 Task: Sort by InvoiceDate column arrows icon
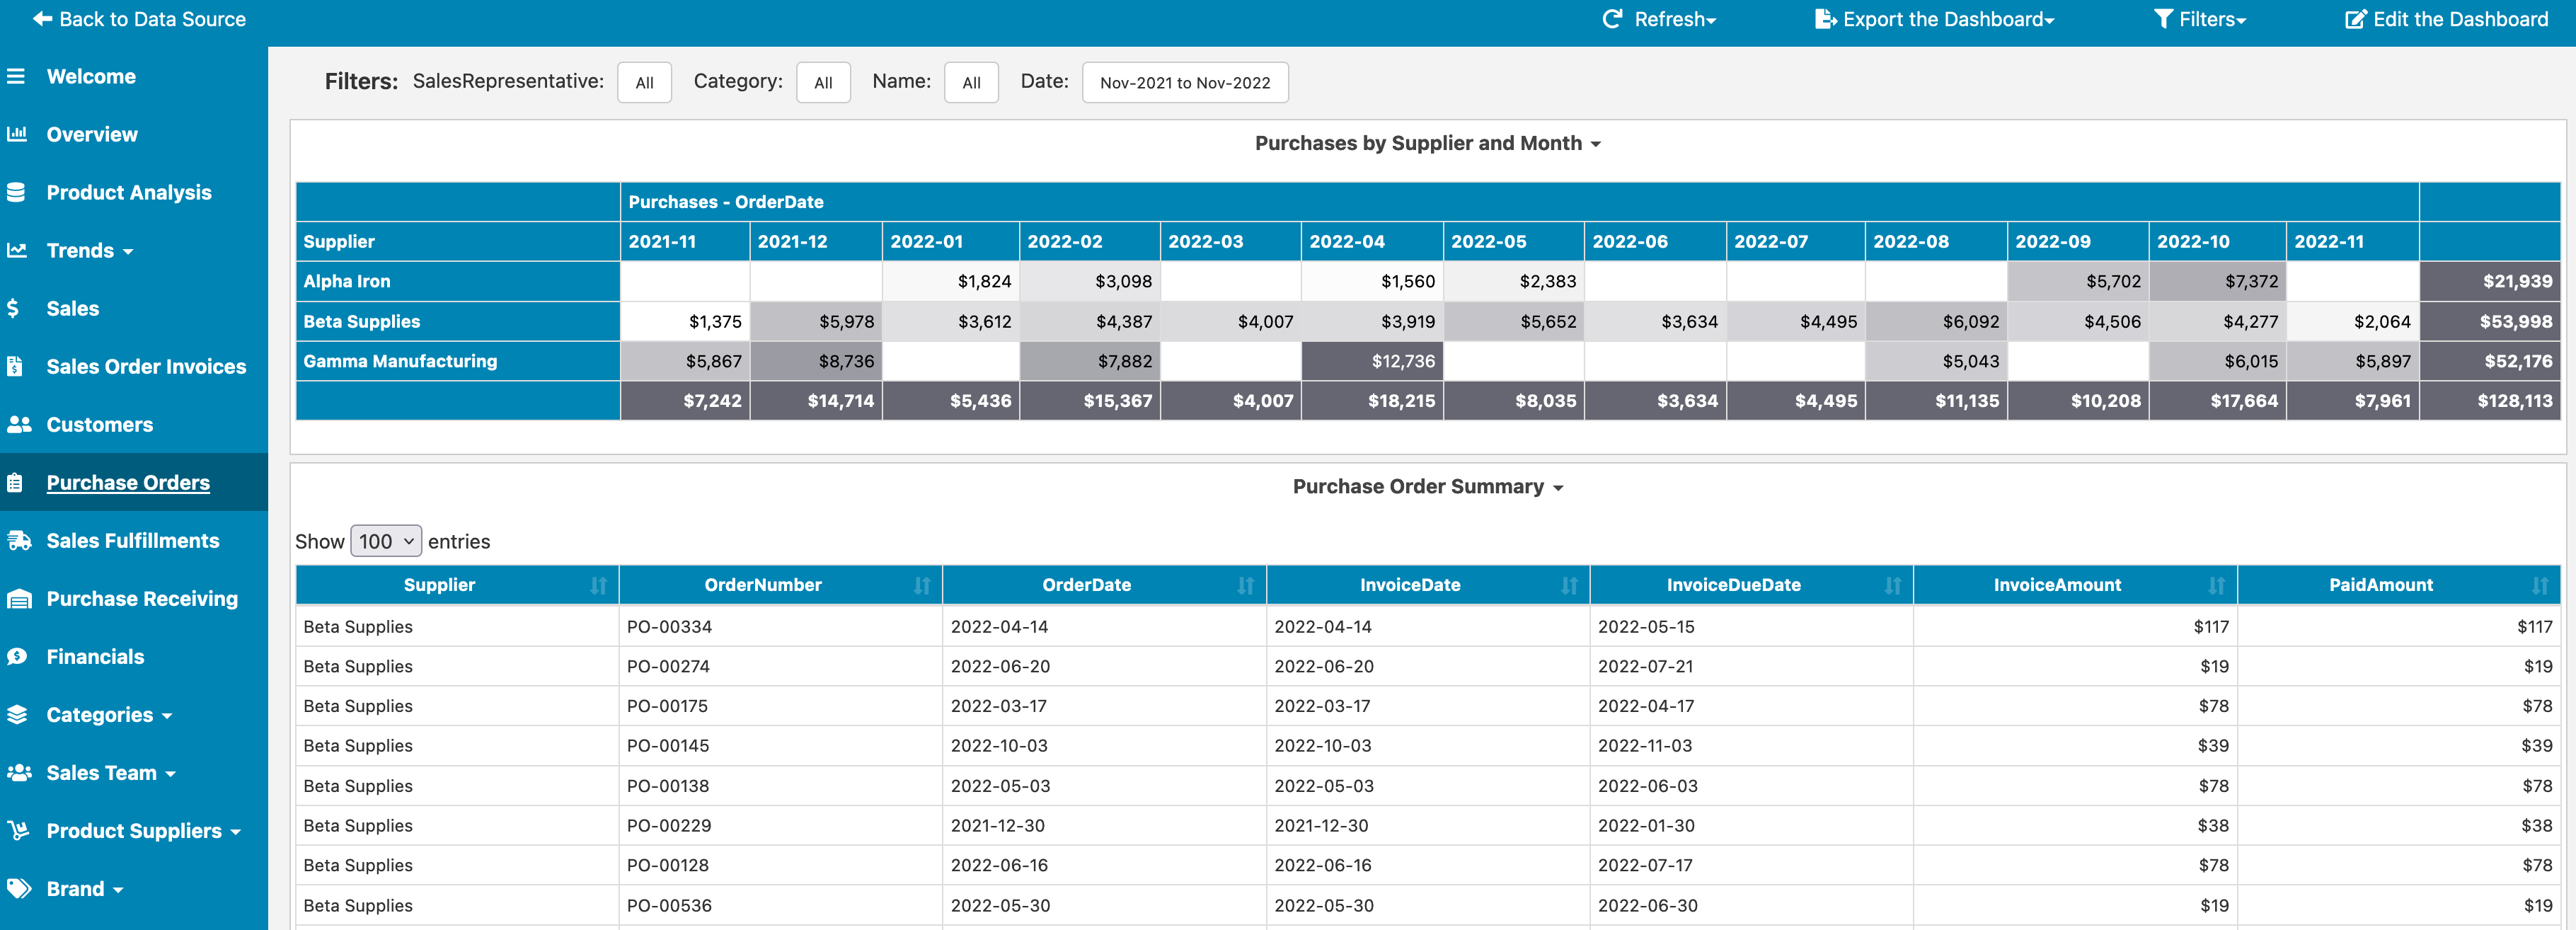tap(1569, 585)
